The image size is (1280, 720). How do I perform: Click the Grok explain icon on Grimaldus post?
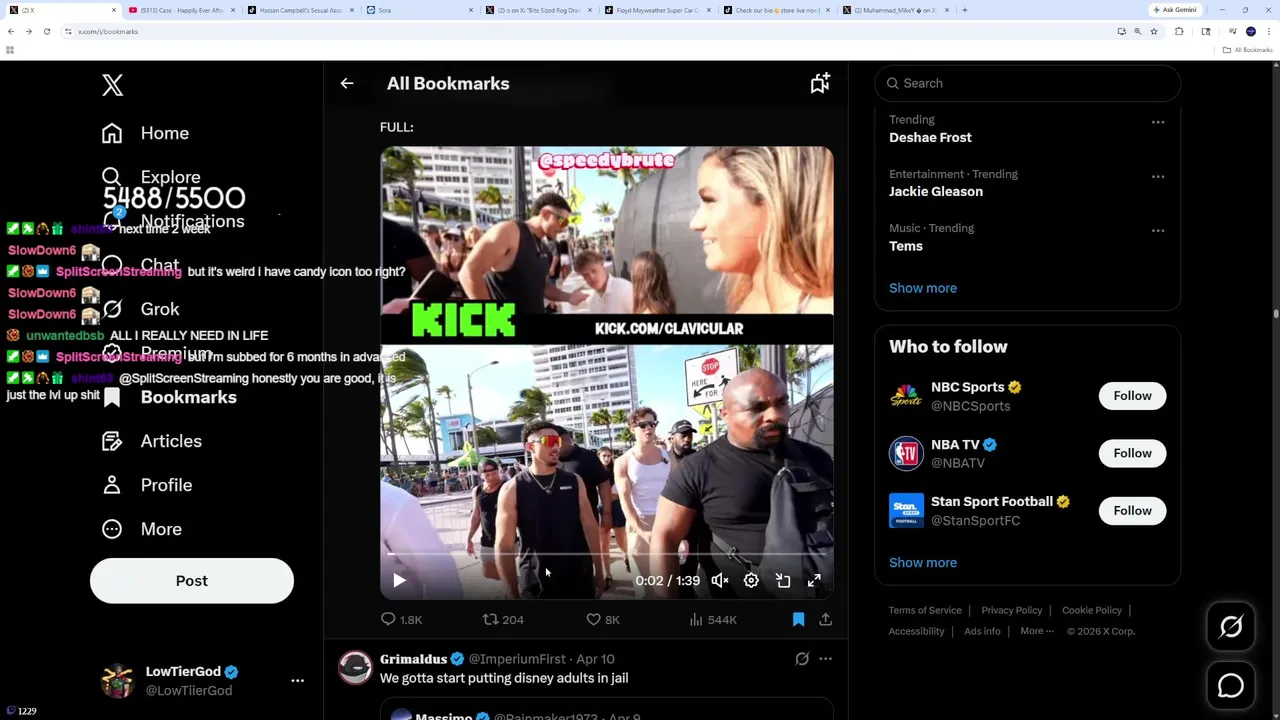click(801, 659)
